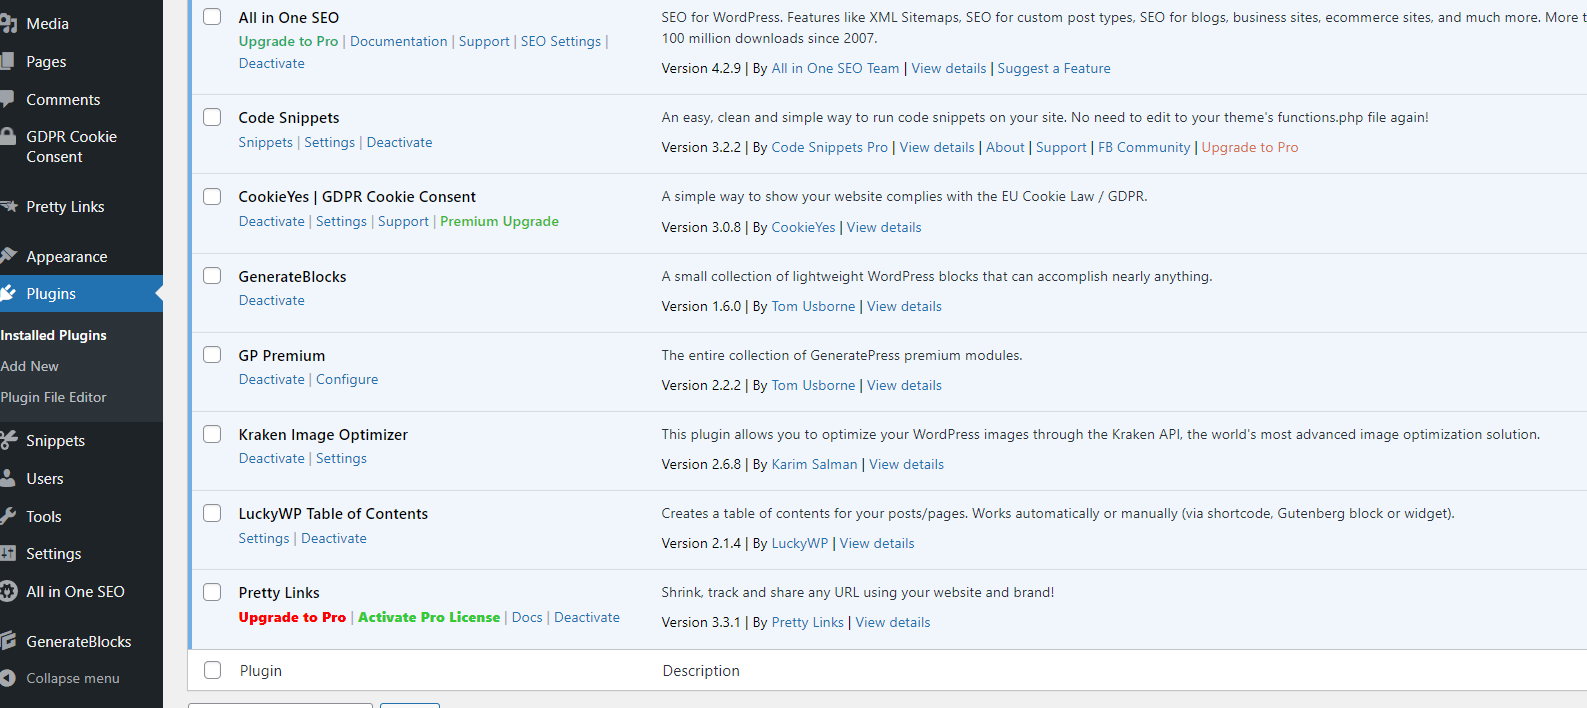This screenshot has width=1587, height=708.
Task: Select the Code Snippets plugin checkbox
Action: pos(212,117)
